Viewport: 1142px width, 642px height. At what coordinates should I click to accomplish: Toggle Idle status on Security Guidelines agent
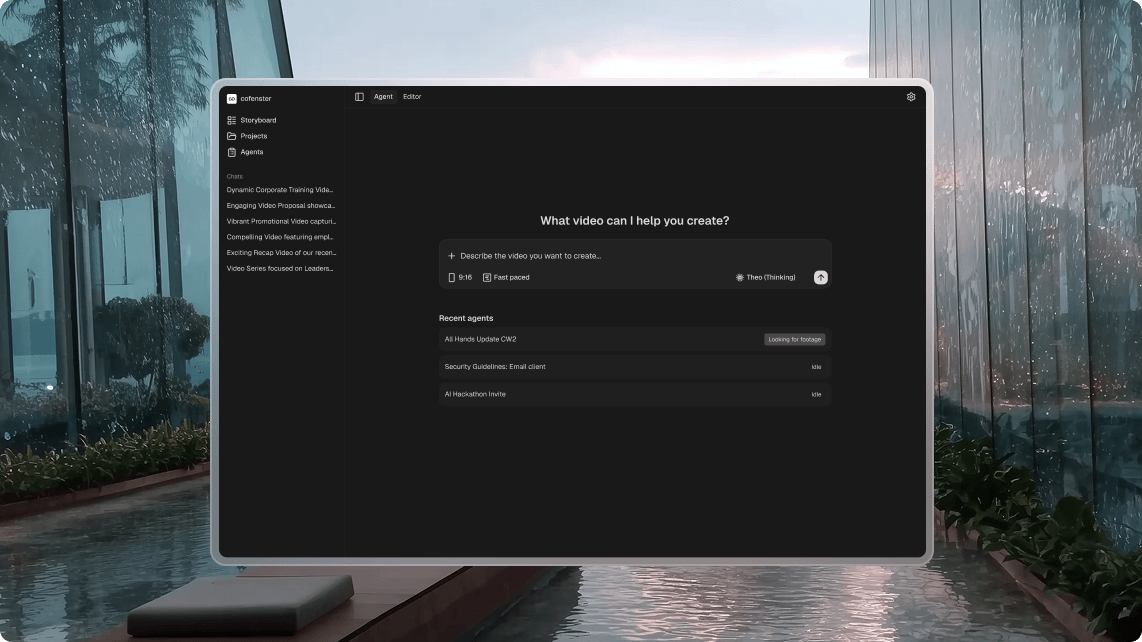click(x=816, y=366)
